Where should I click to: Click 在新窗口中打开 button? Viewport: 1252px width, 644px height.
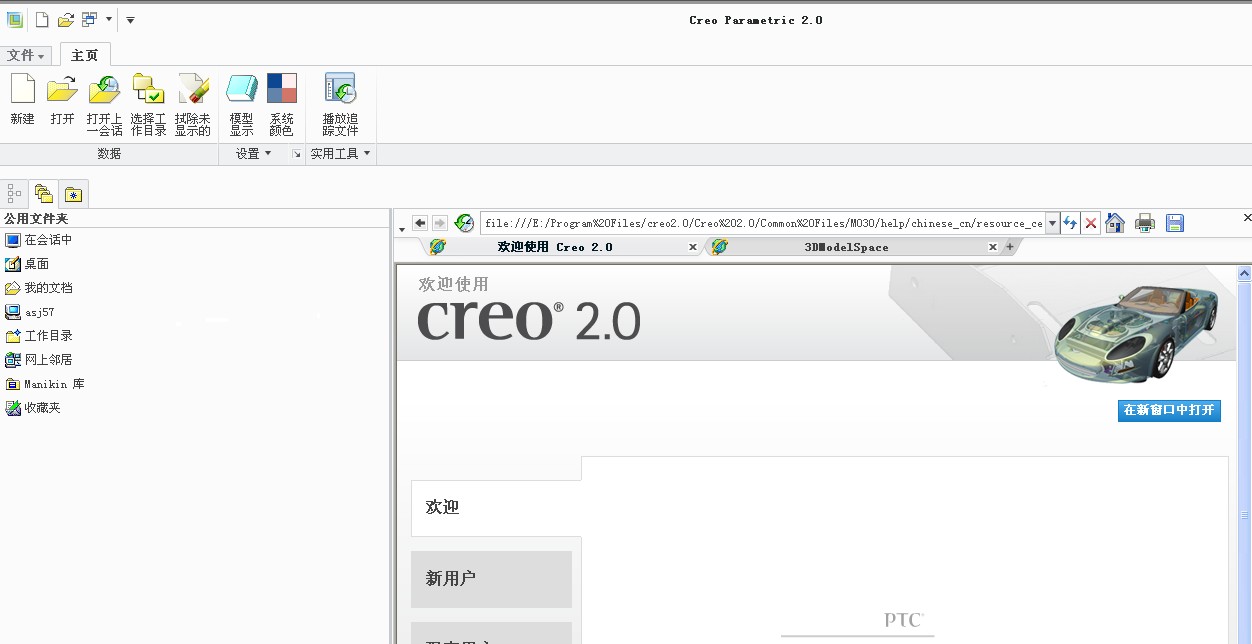tap(1169, 410)
